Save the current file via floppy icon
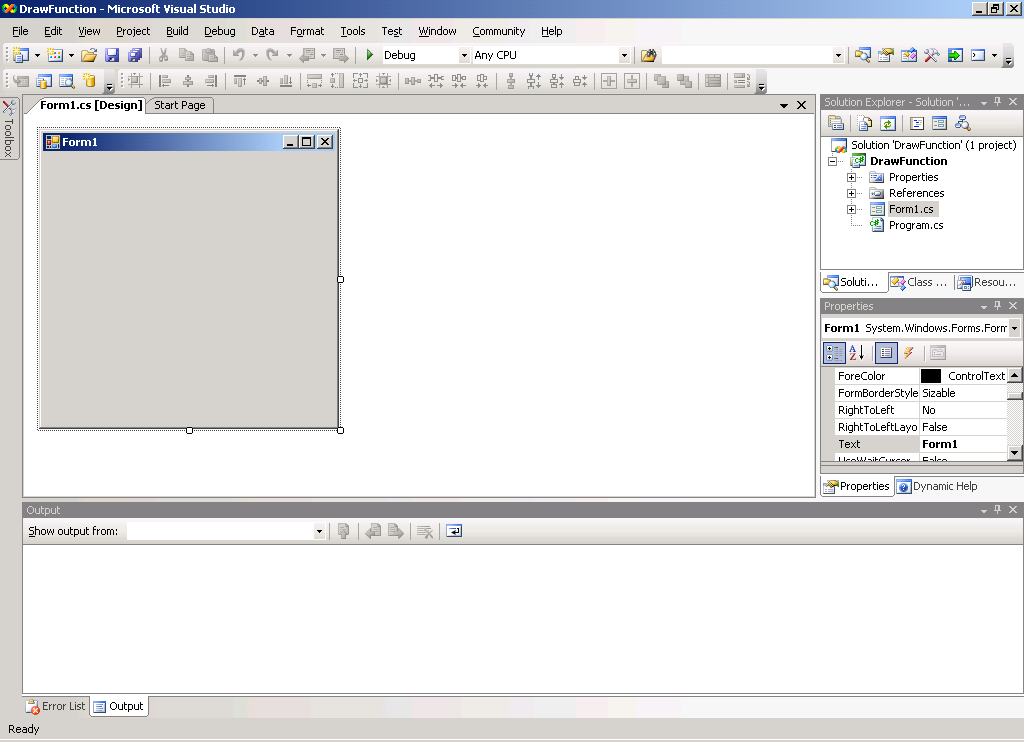1024x742 pixels. (x=112, y=56)
